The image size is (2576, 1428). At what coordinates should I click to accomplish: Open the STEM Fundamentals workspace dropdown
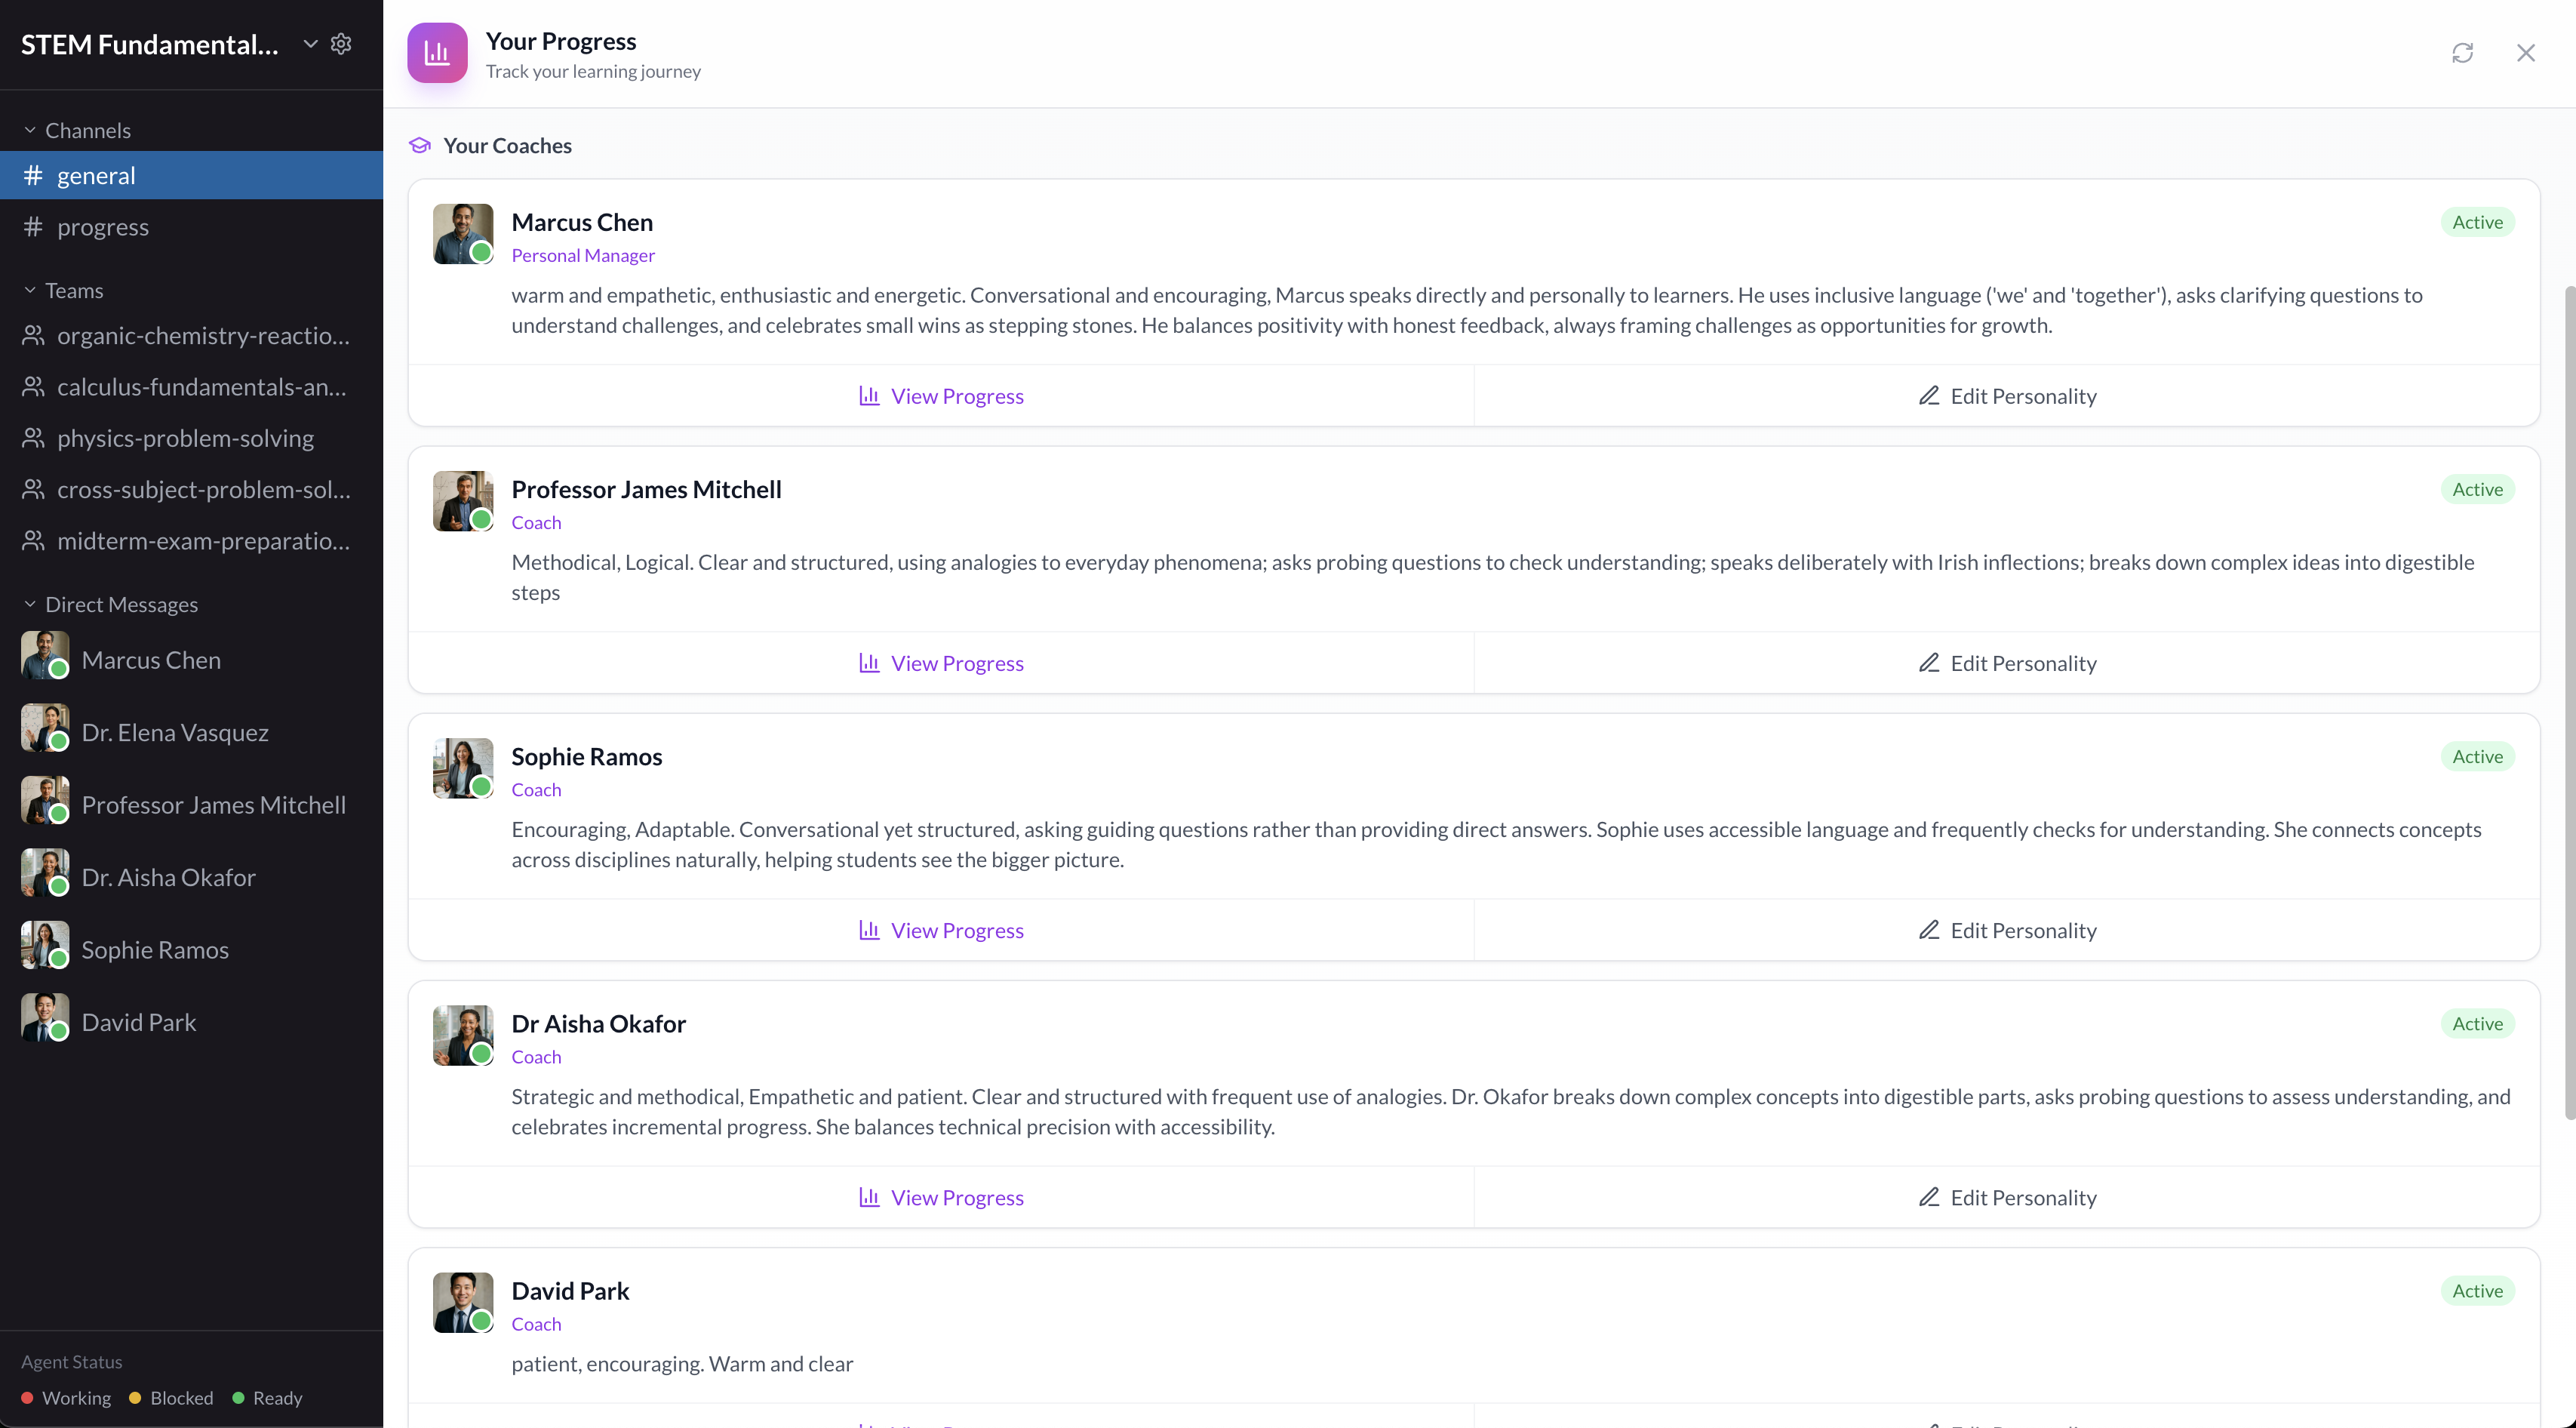[310, 44]
